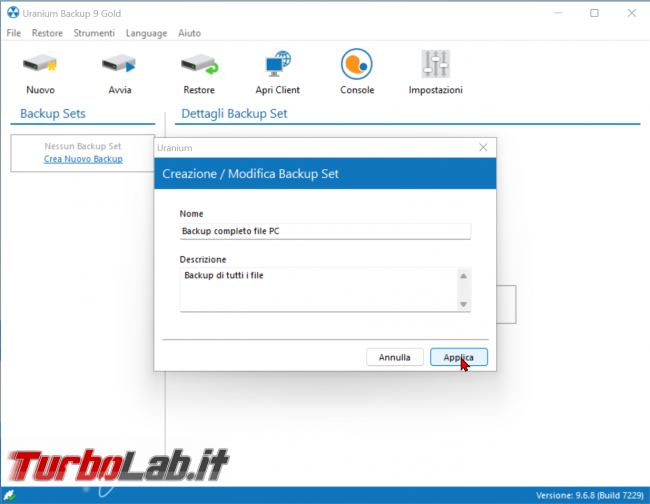Click the version text 'Versione: 9.6.8 (Build 7229)'
Image resolution: width=650 pixels, height=504 pixels.
pos(590,495)
